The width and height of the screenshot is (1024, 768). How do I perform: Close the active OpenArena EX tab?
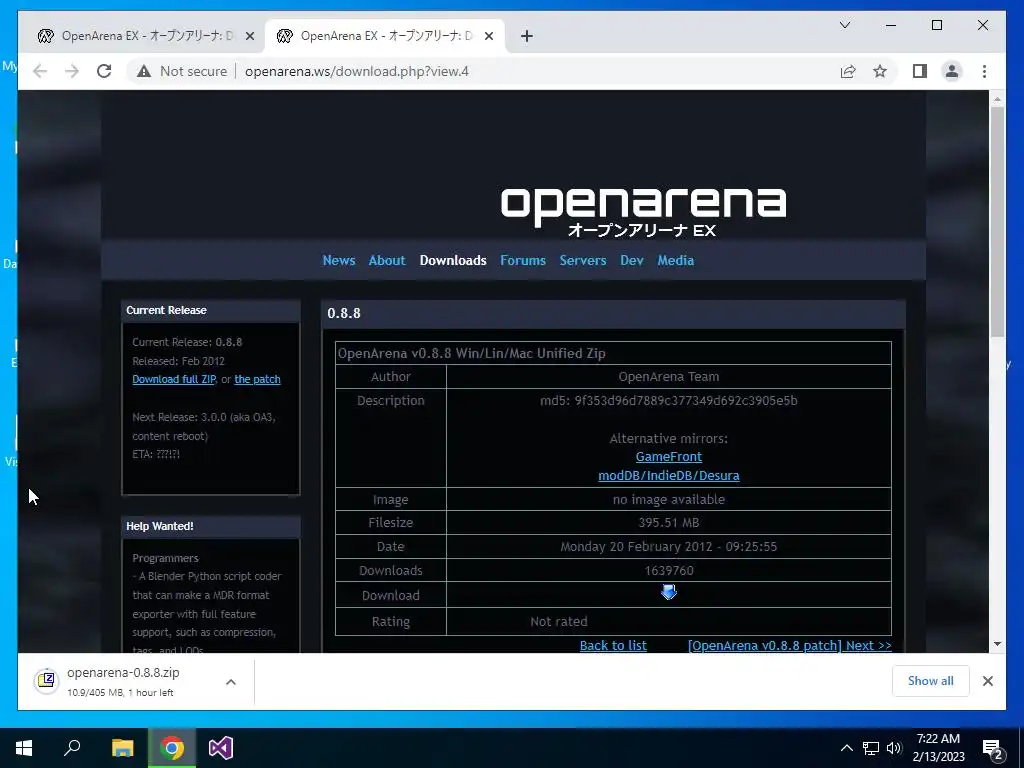point(488,36)
